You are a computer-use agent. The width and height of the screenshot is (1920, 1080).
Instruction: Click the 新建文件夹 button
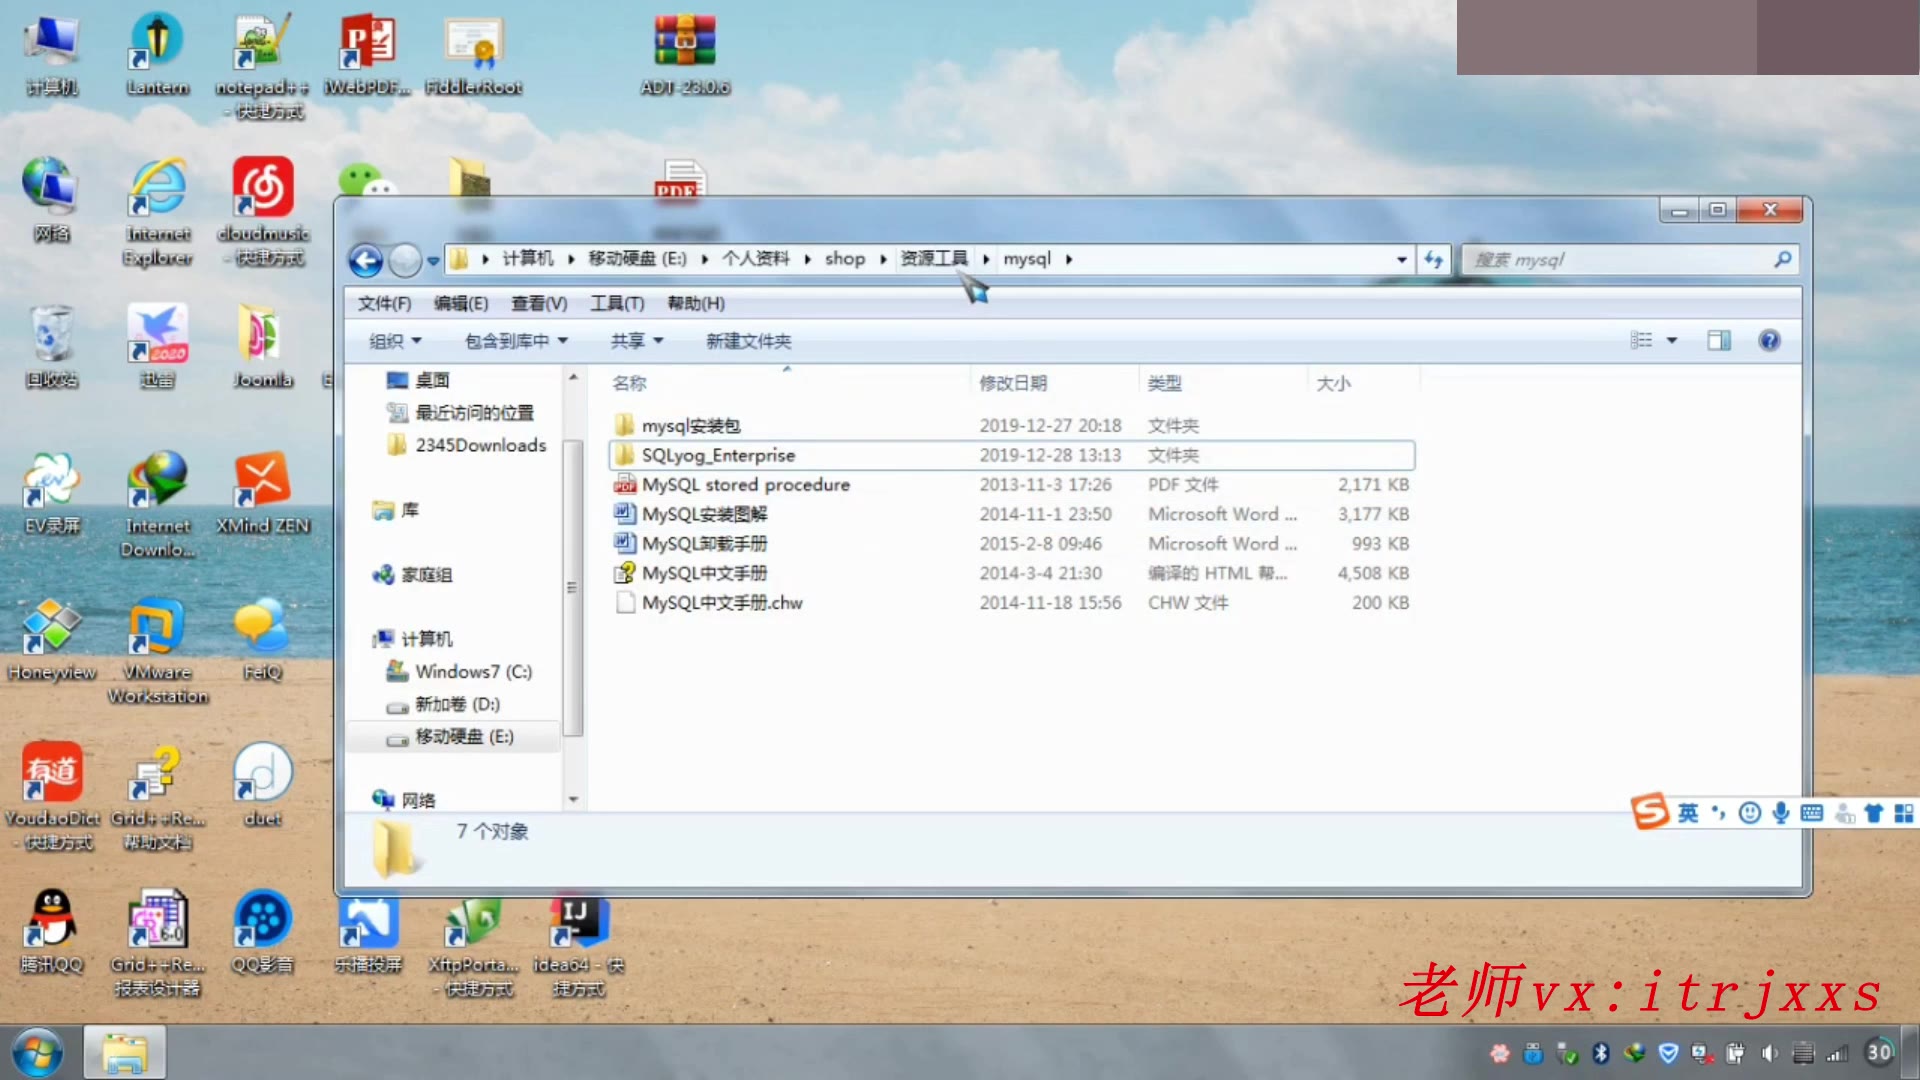[x=748, y=341]
